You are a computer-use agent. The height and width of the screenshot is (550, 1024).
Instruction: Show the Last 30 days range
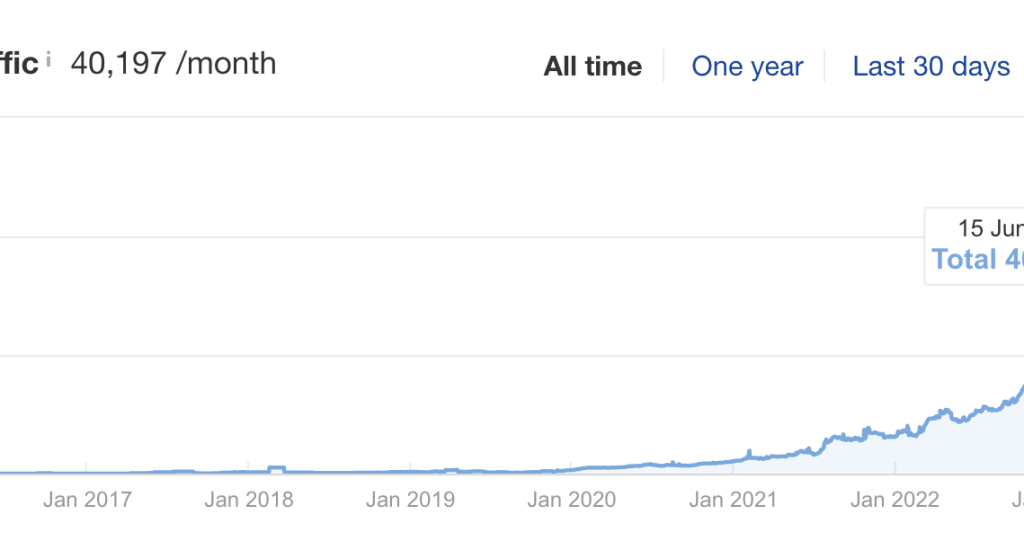click(930, 67)
